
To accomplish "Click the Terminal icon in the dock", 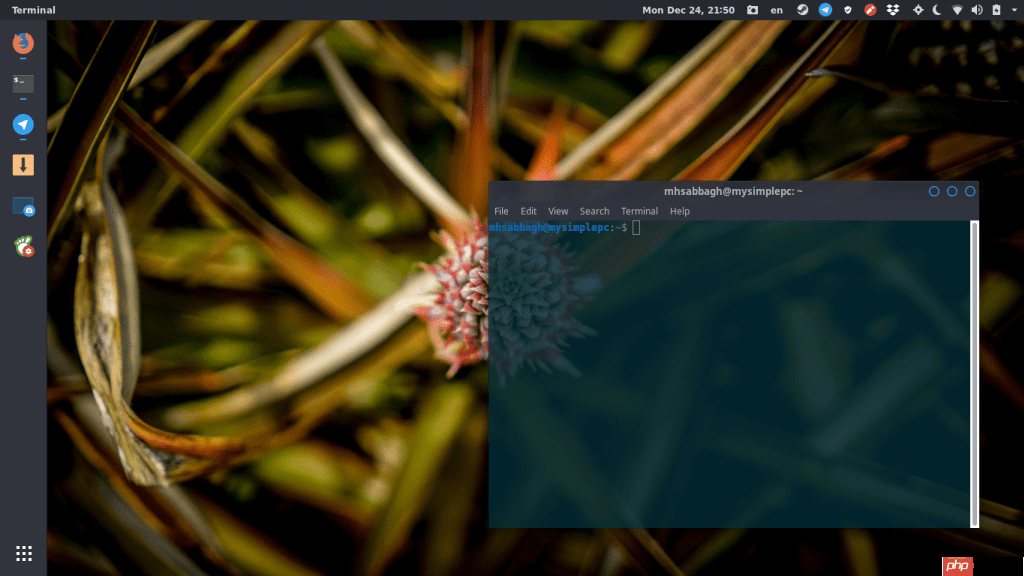I will point(23,84).
